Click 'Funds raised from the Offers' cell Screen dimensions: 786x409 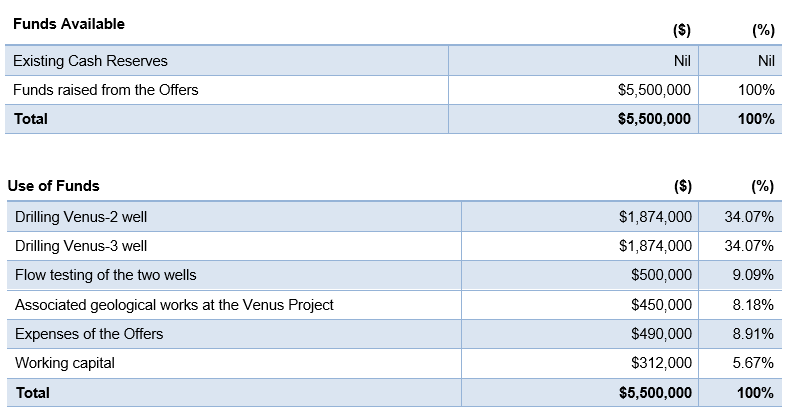point(105,90)
